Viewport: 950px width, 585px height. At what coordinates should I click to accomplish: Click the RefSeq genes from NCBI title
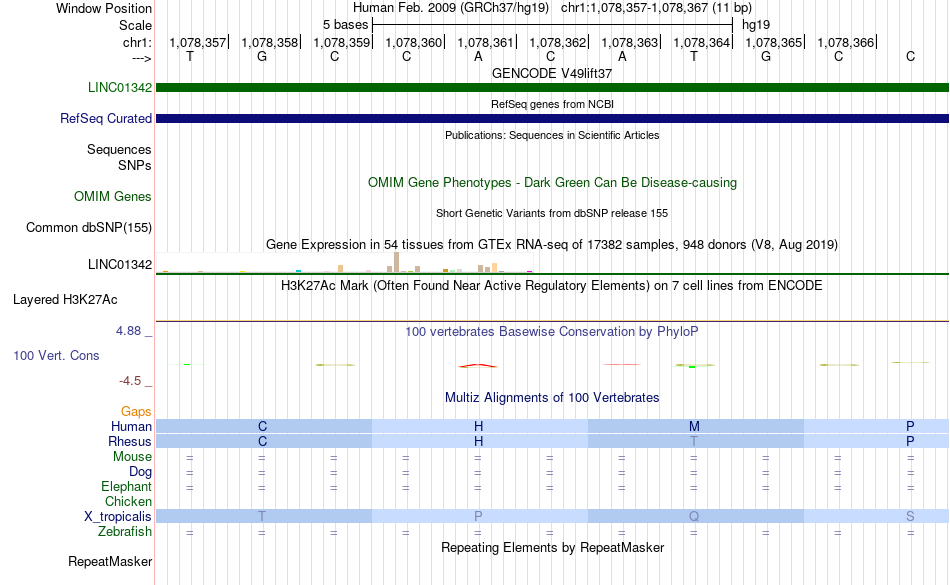[x=552, y=104]
